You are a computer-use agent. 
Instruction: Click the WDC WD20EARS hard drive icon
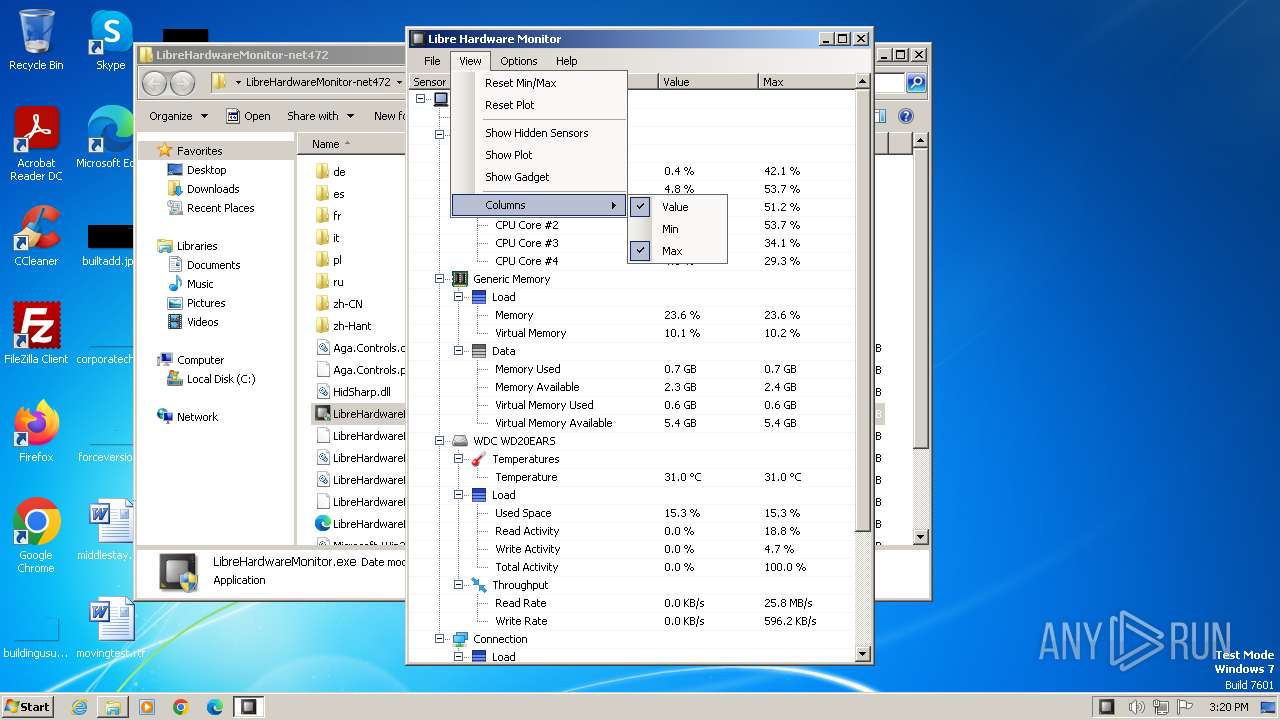[x=460, y=441]
